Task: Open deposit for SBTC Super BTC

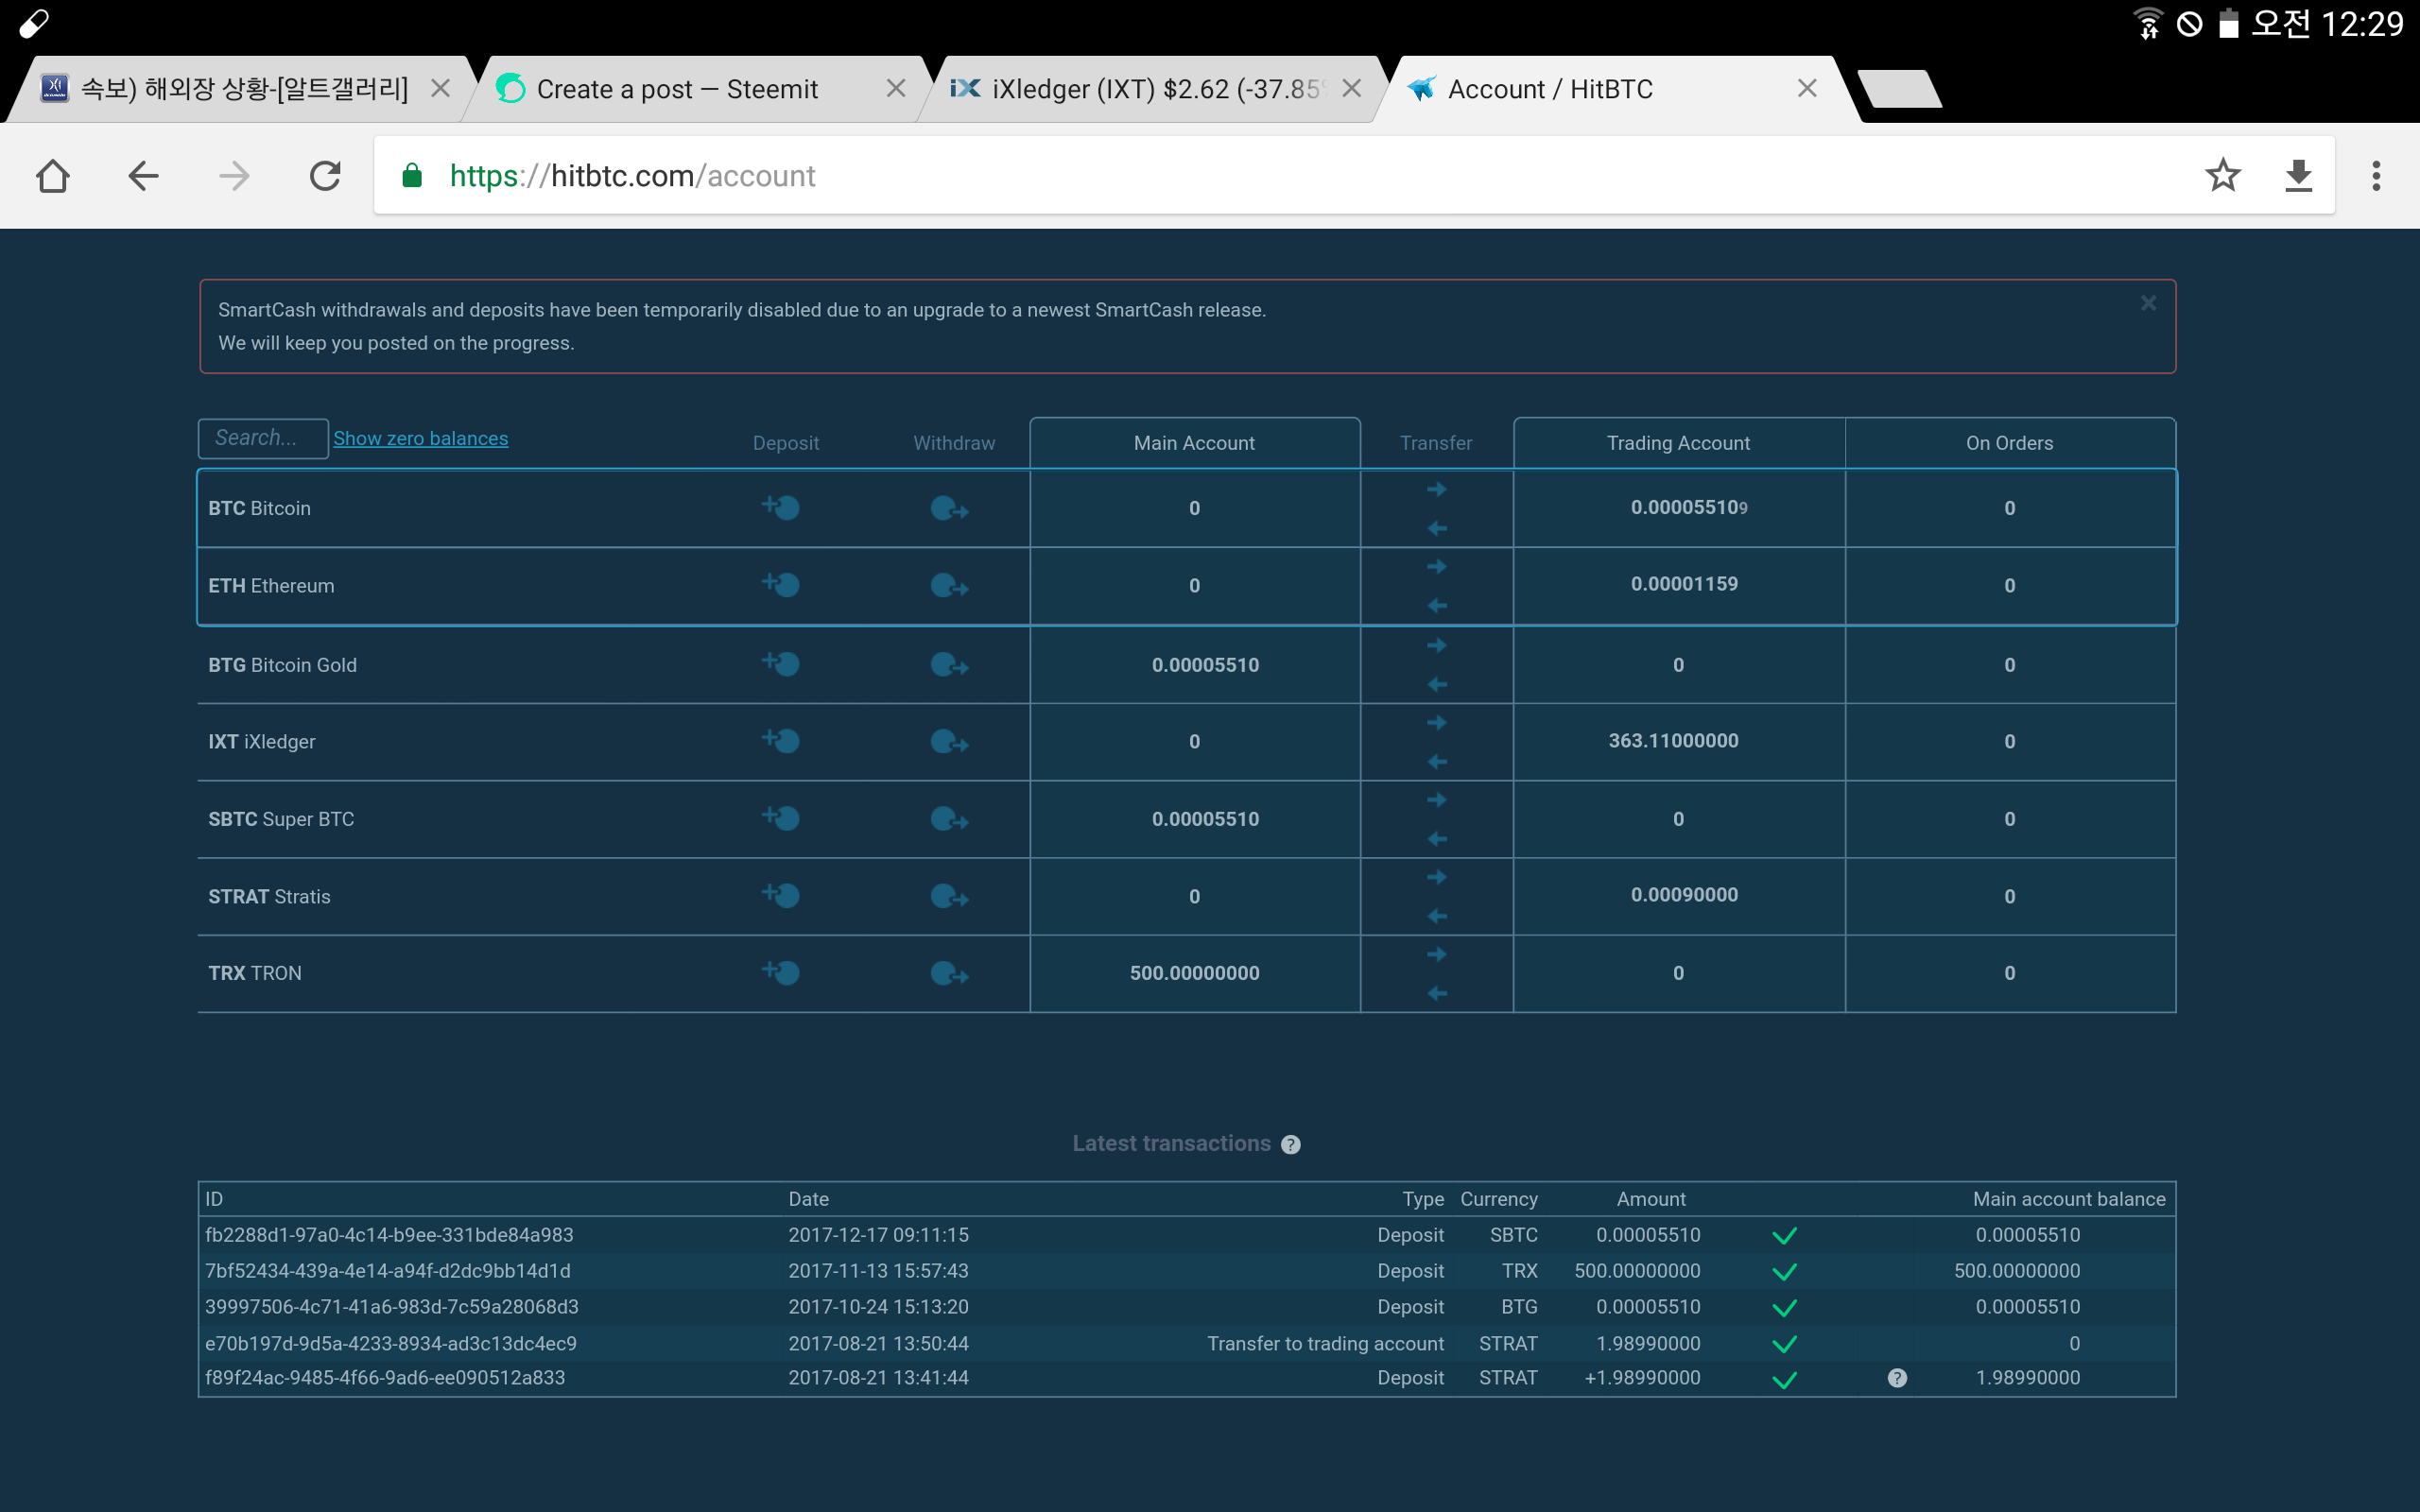Action: [x=781, y=818]
